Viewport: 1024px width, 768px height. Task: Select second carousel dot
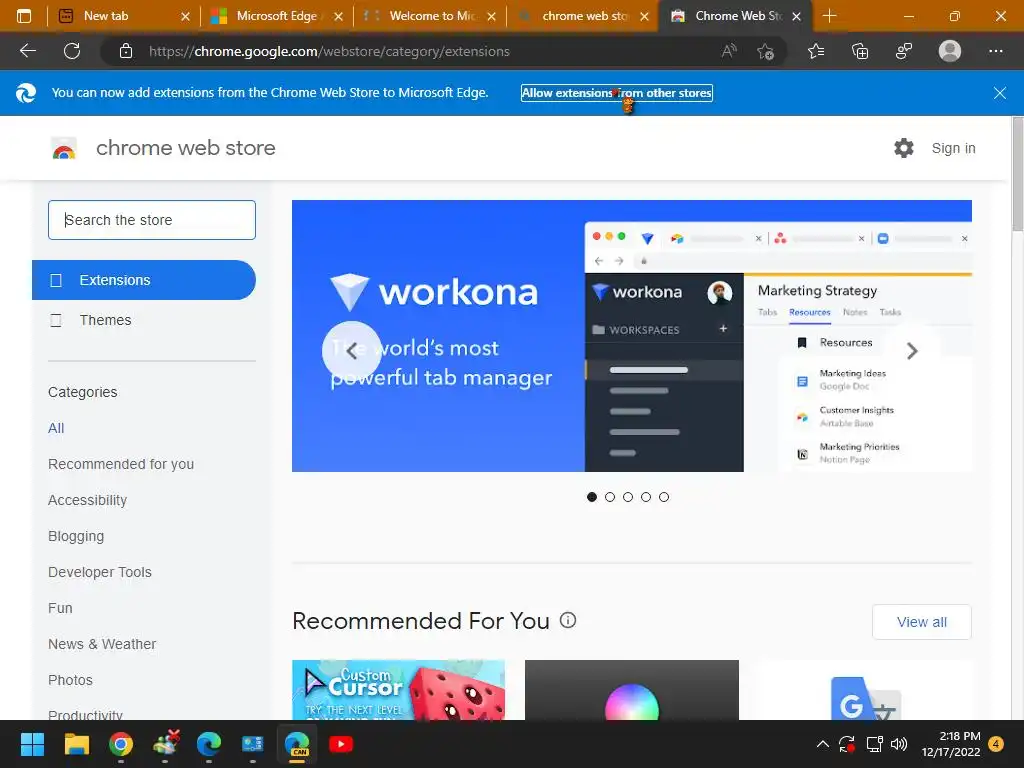[610, 497]
